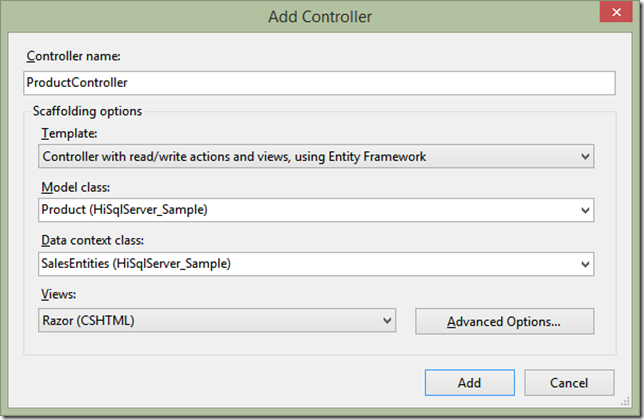The height and width of the screenshot is (420, 644).
Task: Click the Controller name label
Action: [x=74, y=56]
